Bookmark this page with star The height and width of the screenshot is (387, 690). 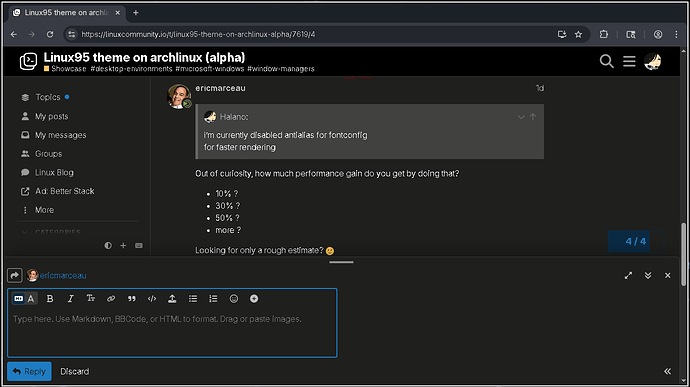tap(578, 34)
